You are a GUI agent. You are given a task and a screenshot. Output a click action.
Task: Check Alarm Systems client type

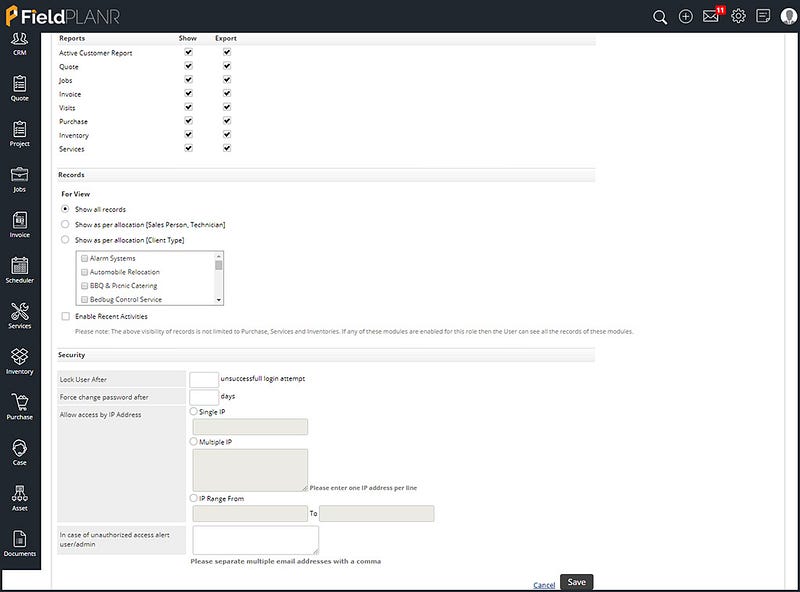[x=85, y=259]
